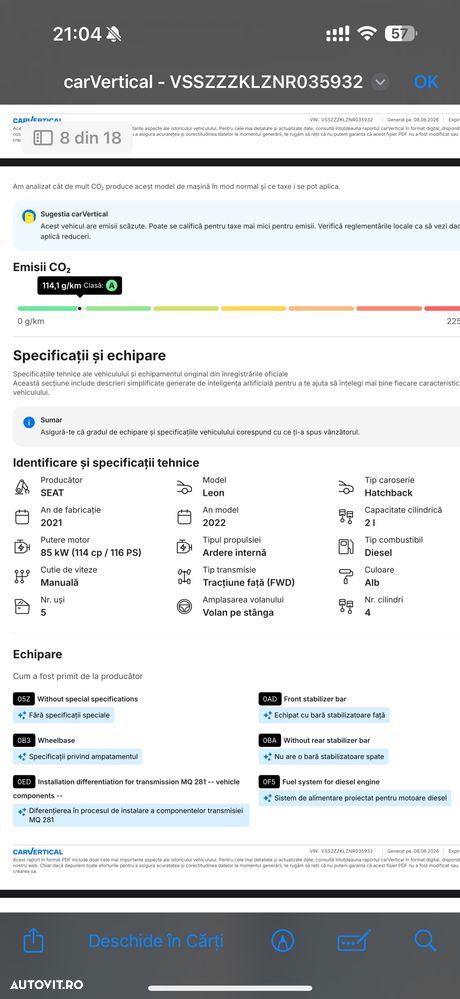
Task: Tap the gearbox icon beside Cutie de viteze
Action: click(x=22, y=576)
